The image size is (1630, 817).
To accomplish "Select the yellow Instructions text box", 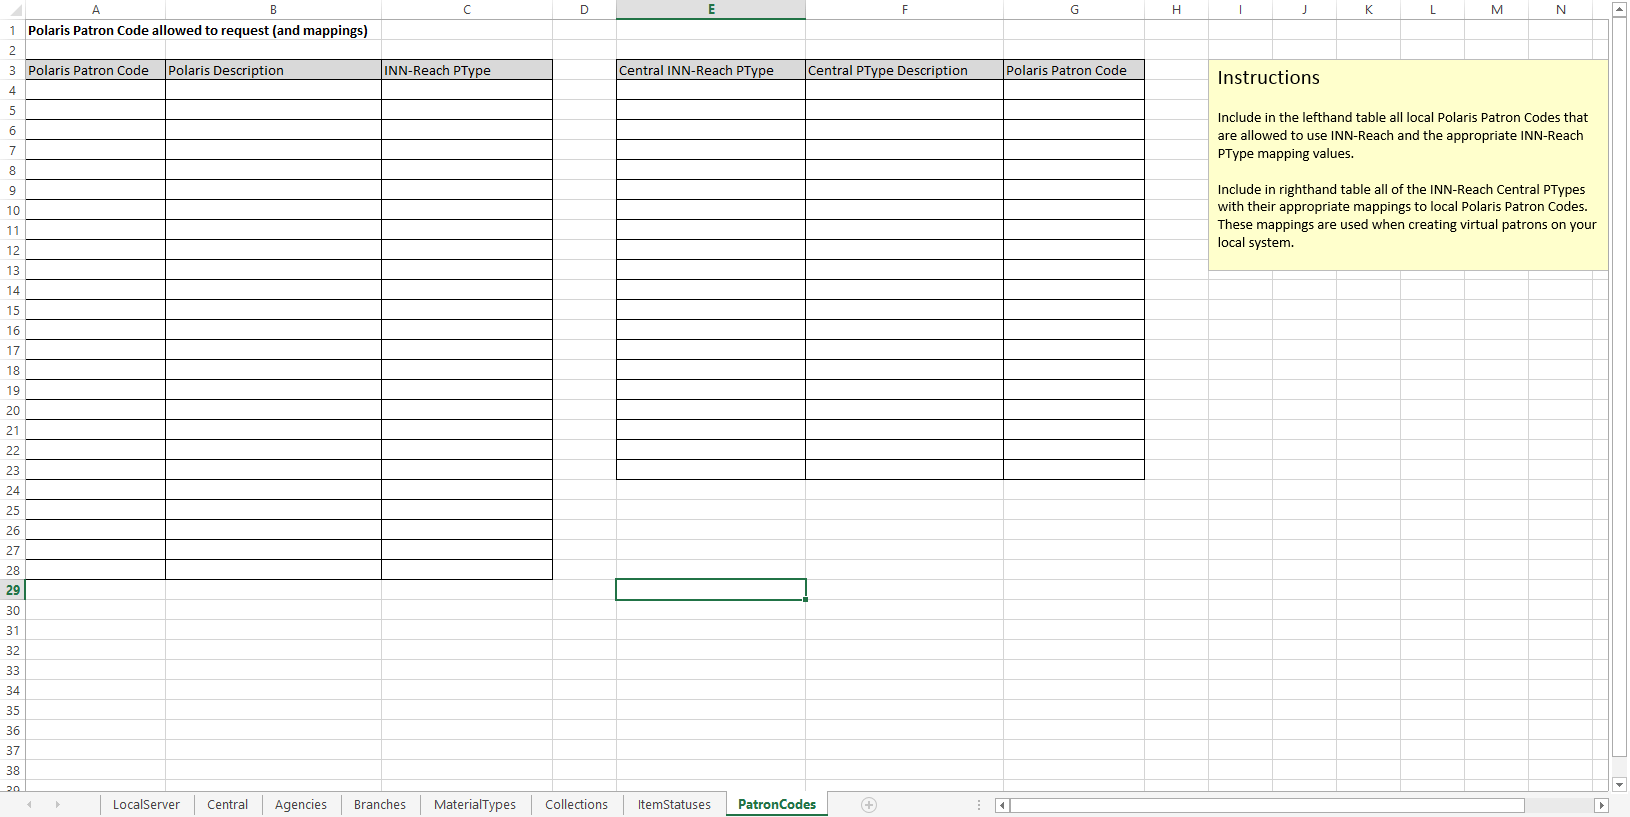I will [x=1407, y=165].
